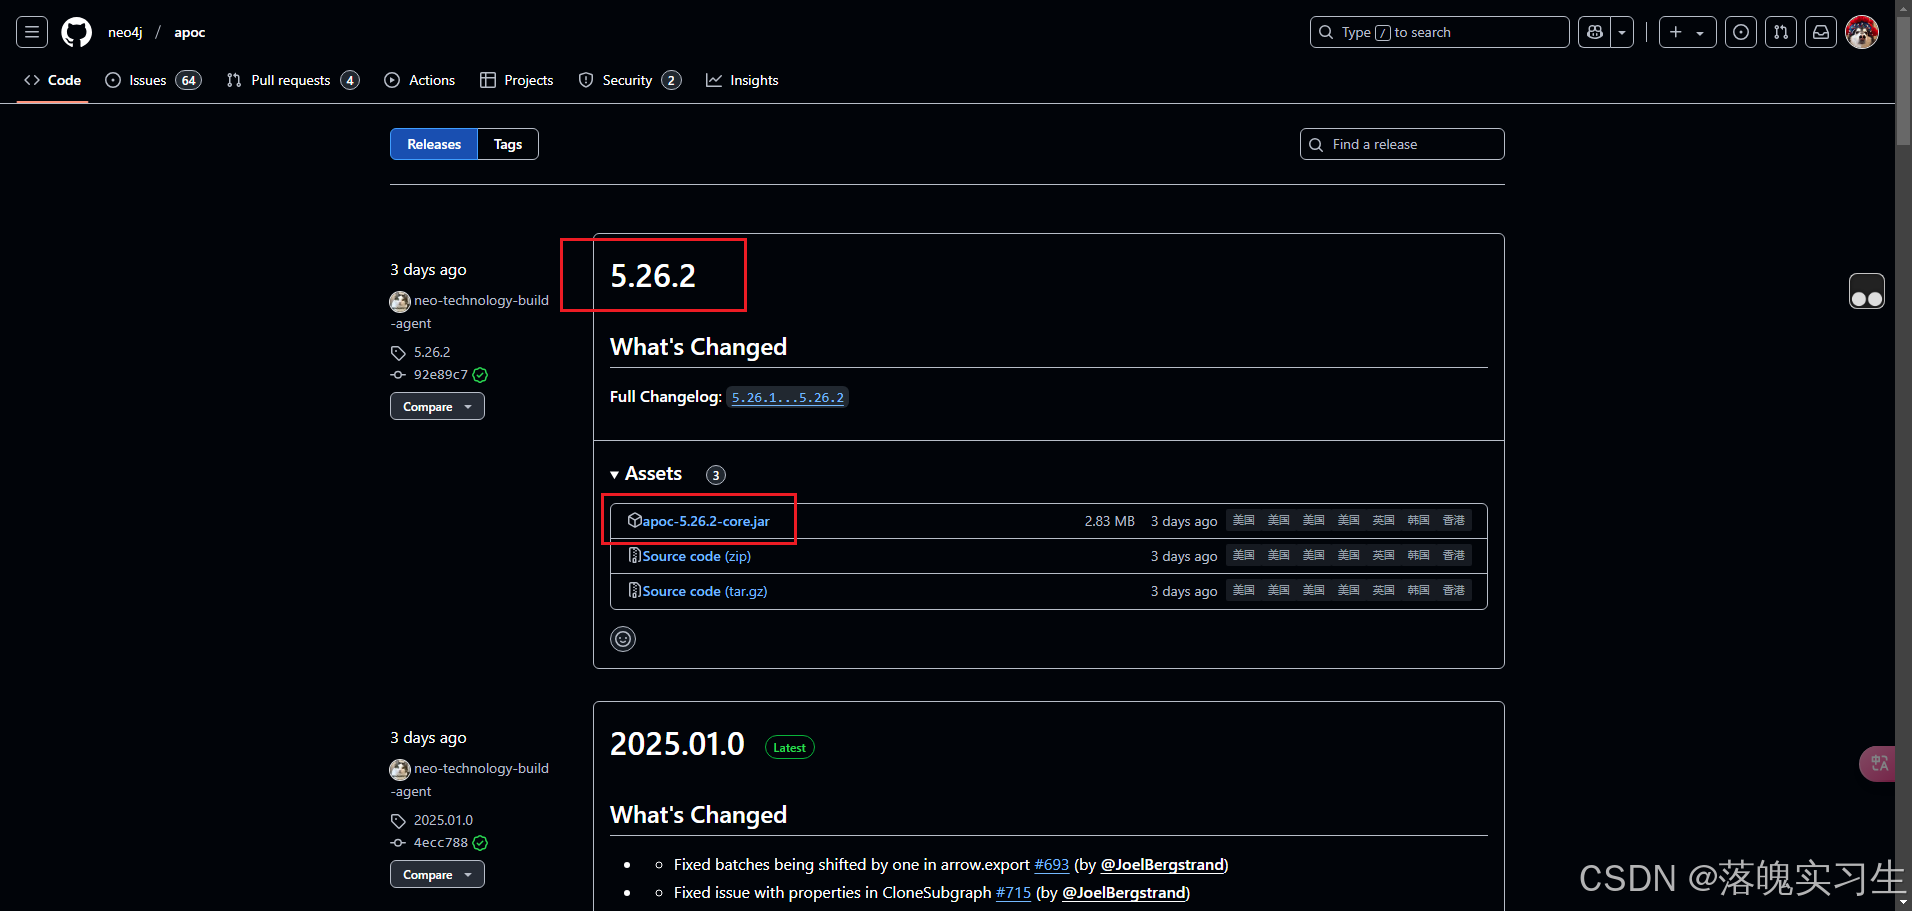Viewport: 1912px width, 911px height.
Task: Open the Copilot chat icon
Action: (x=1595, y=32)
